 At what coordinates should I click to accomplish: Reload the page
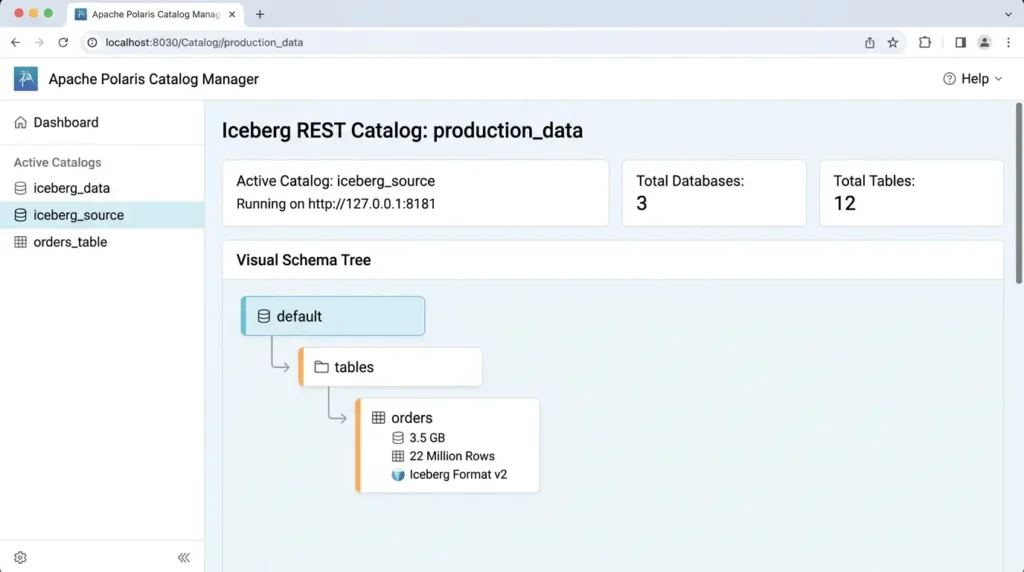(63, 42)
